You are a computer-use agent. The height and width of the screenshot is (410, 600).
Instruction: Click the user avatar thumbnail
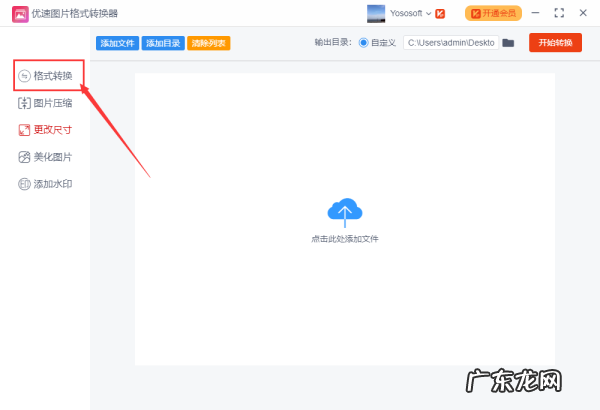[x=376, y=14]
